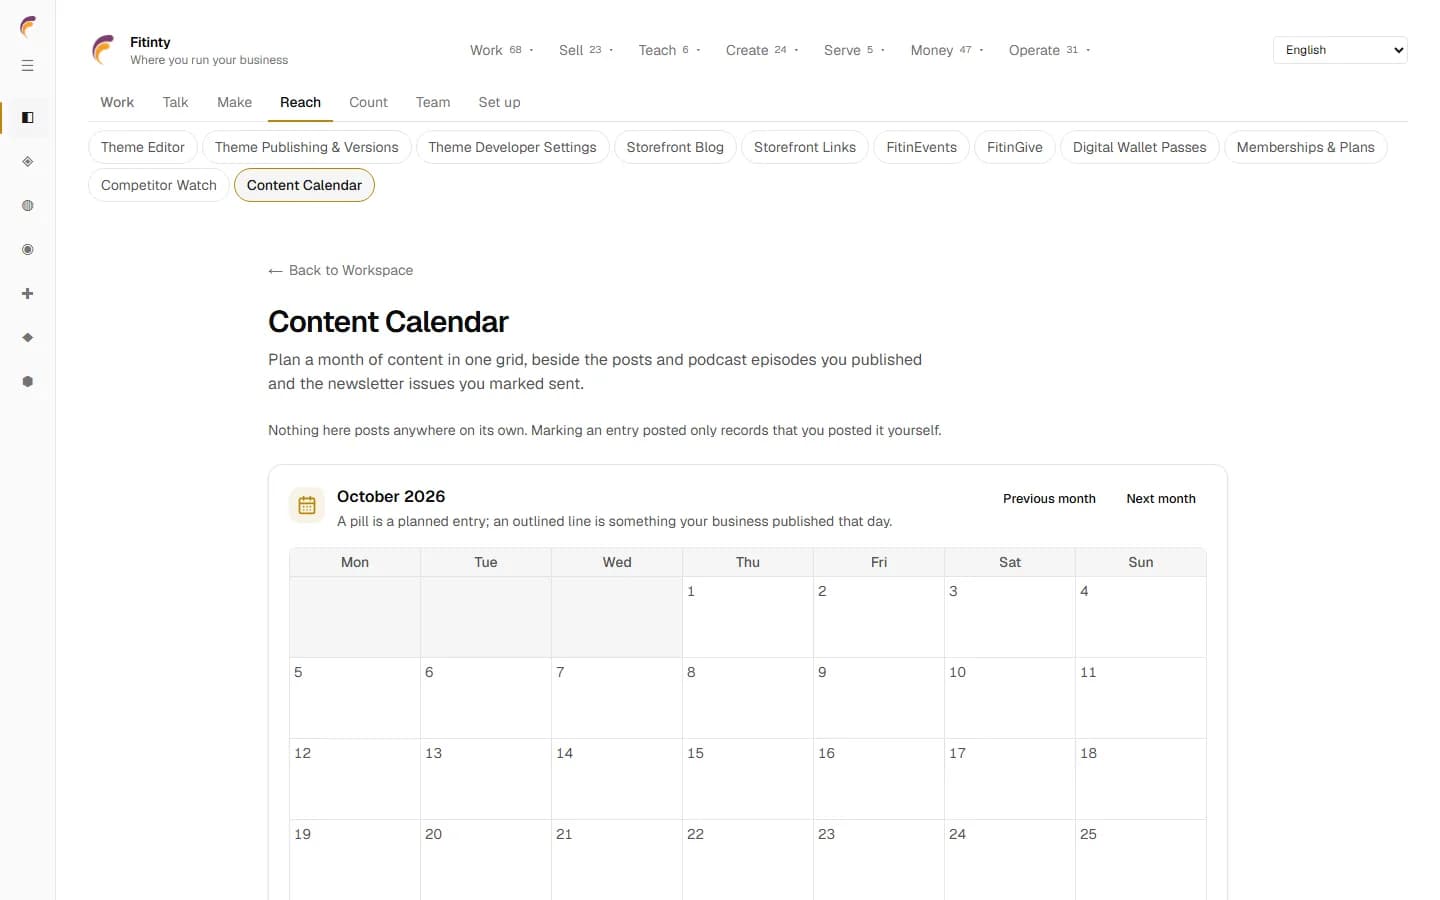The image size is (1440, 900).
Task: Select the Content Calendar pill
Action: pos(304,185)
